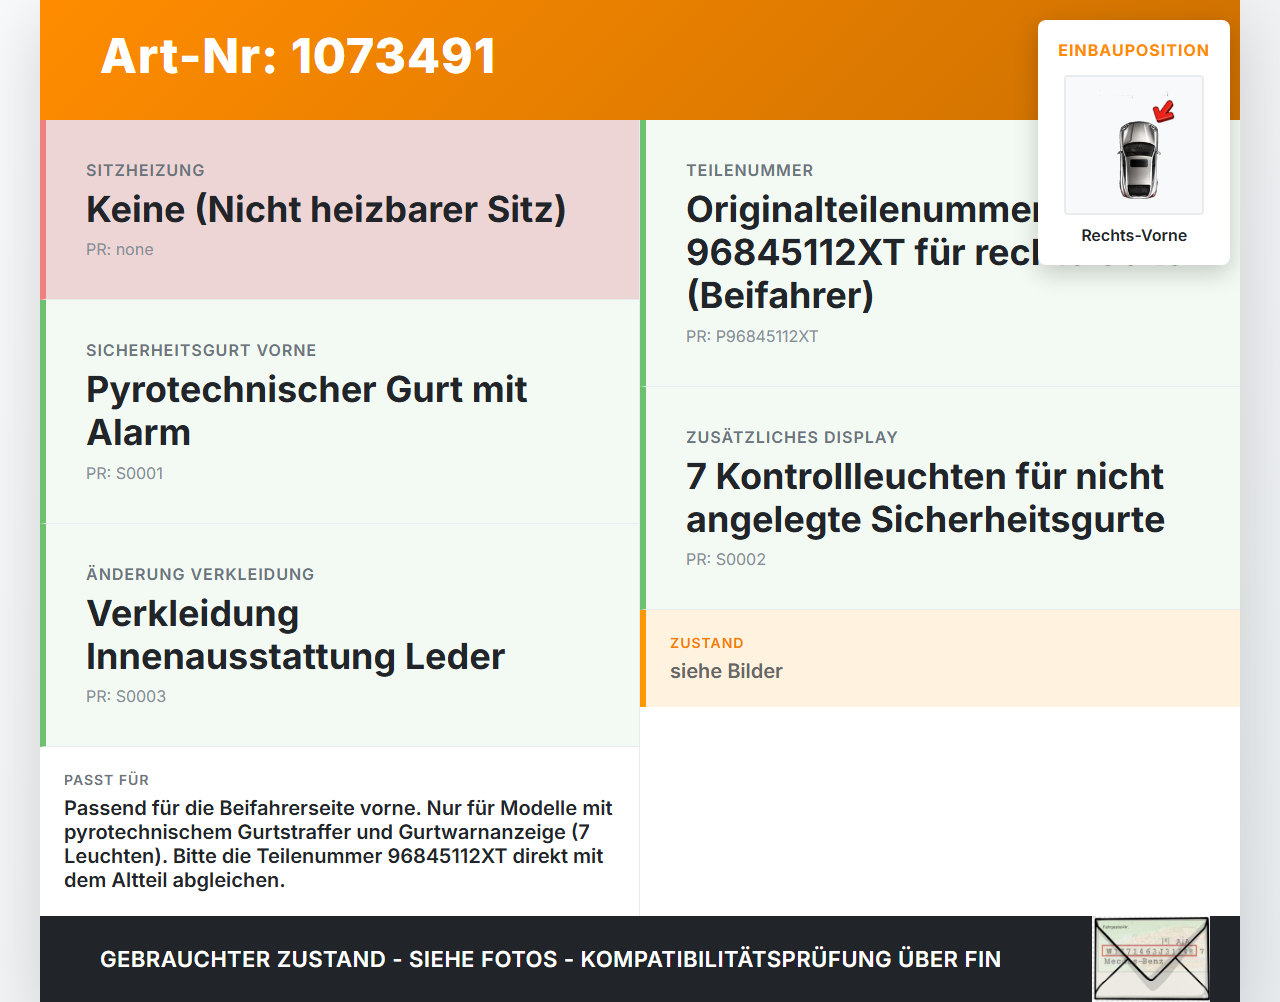
Task: Click the "ÄNDERUNG VERKLEIDUNG" label
Action: [x=200, y=574]
